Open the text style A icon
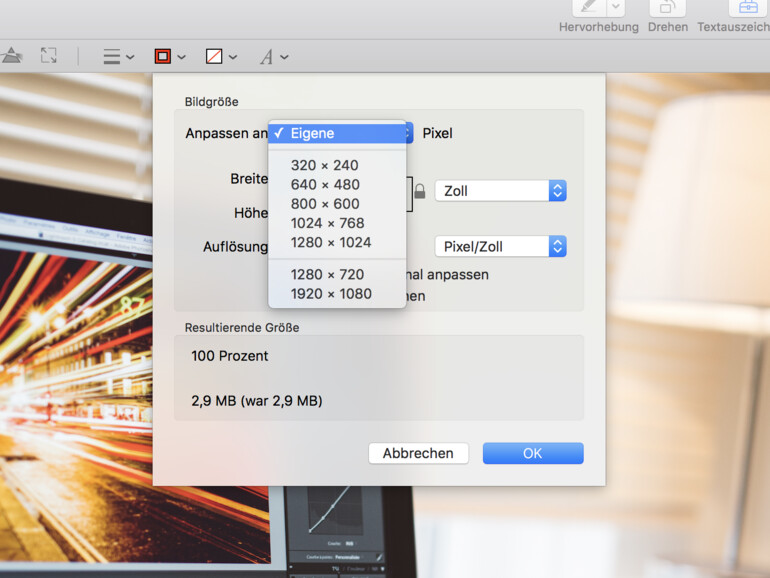 click(267, 57)
